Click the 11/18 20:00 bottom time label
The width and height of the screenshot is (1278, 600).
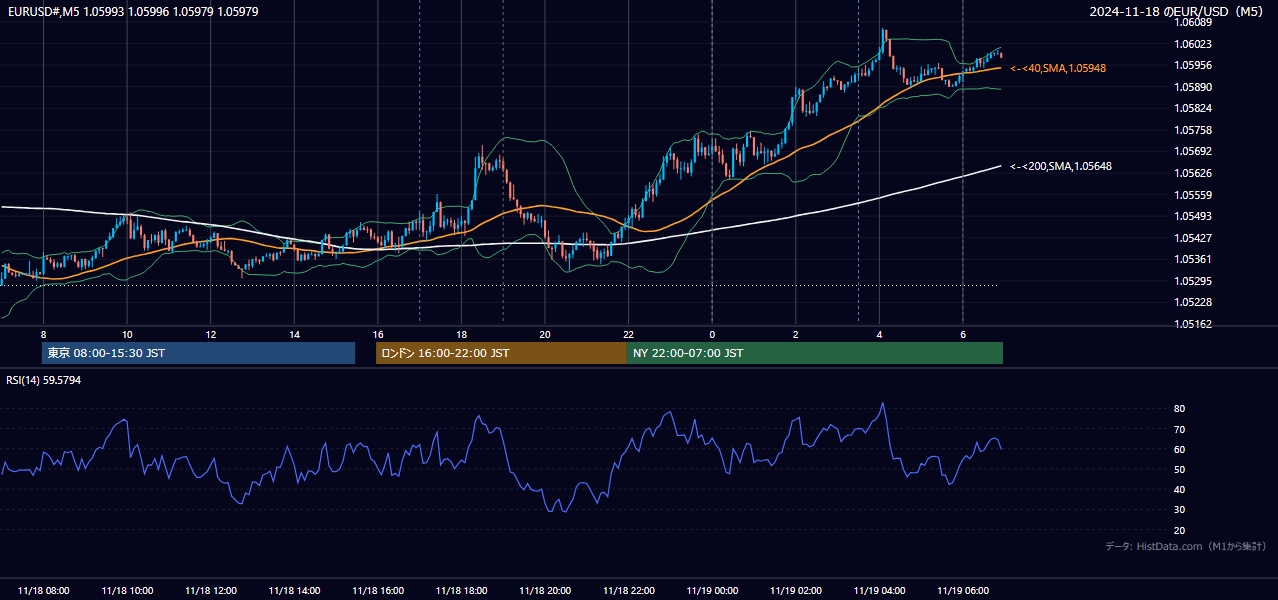545,591
